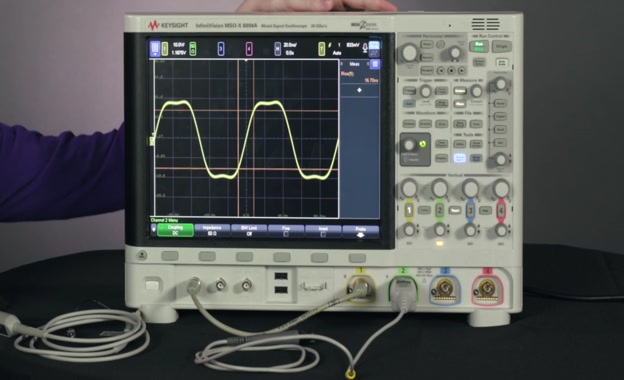Push the Single acquisition button
Image resolution: width=624 pixels, height=380 pixels.
click(x=501, y=47)
